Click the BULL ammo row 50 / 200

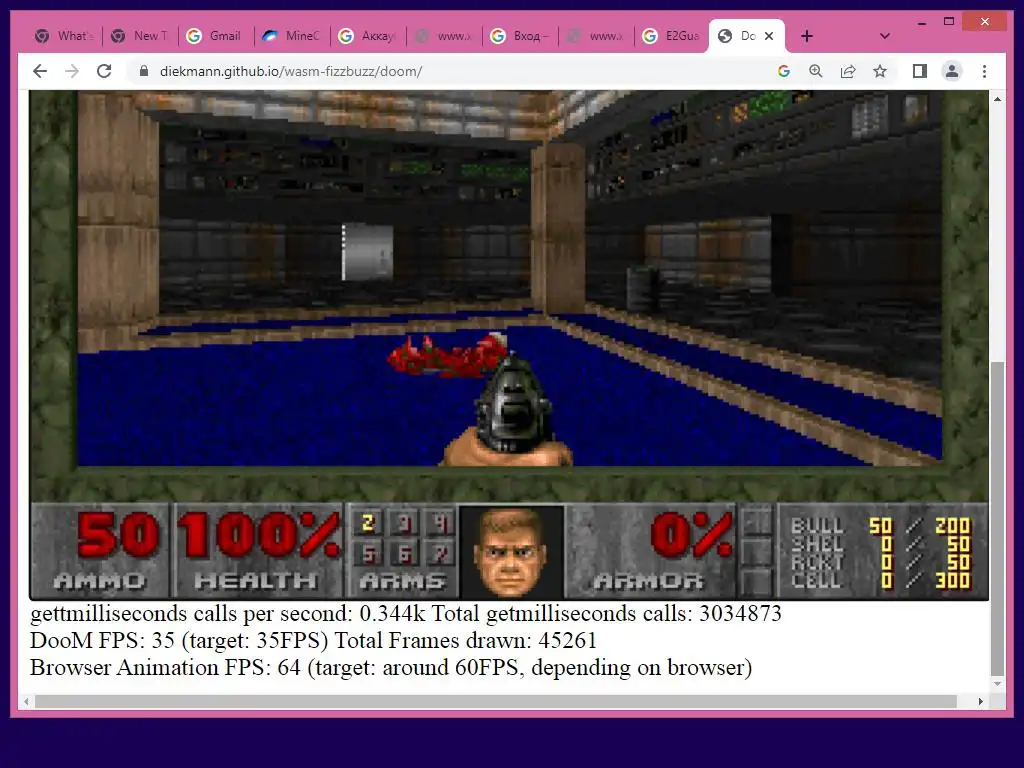881,526
